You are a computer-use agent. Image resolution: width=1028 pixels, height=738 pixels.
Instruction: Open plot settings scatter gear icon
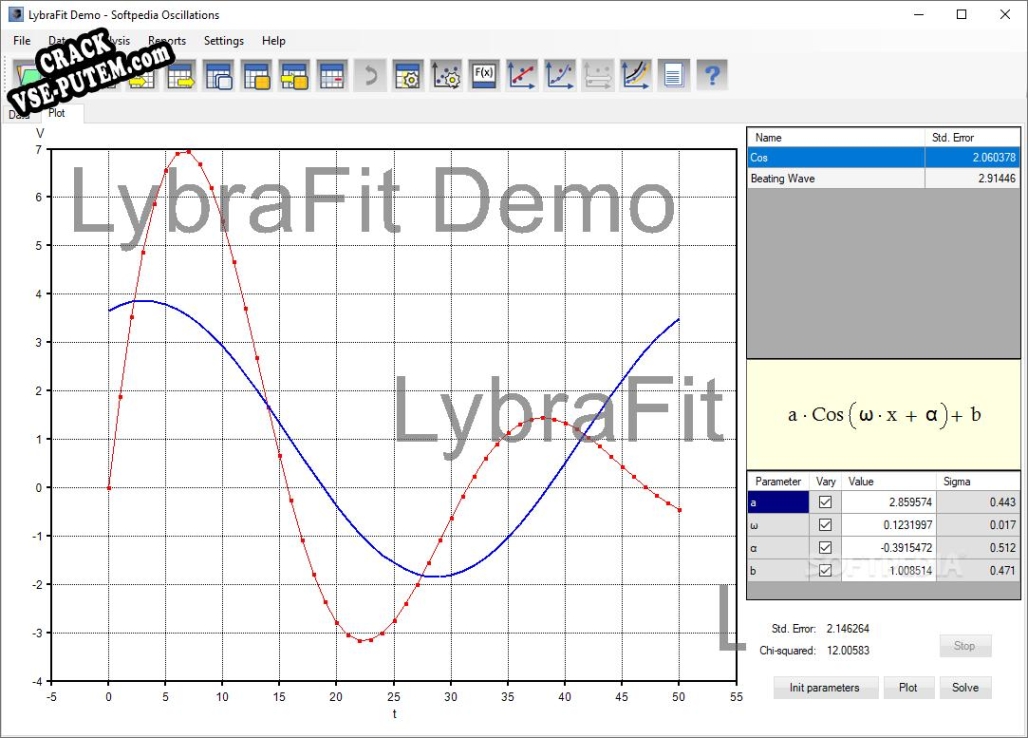pos(446,75)
